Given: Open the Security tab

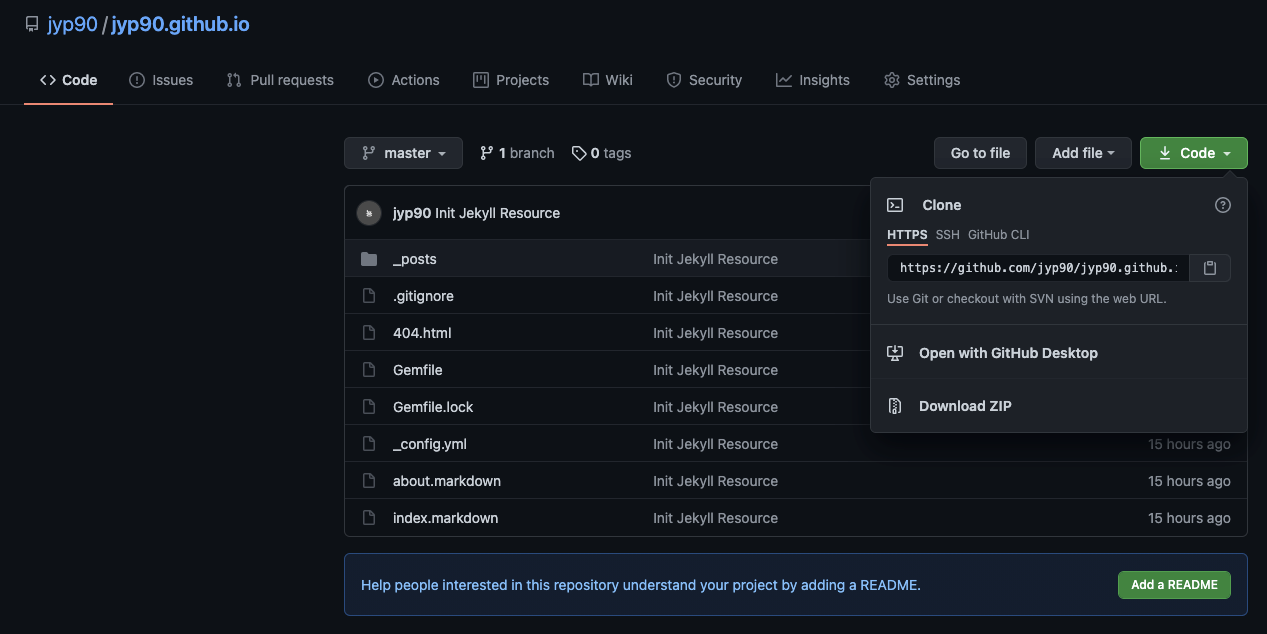Looking at the screenshot, I should click(x=704, y=80).
